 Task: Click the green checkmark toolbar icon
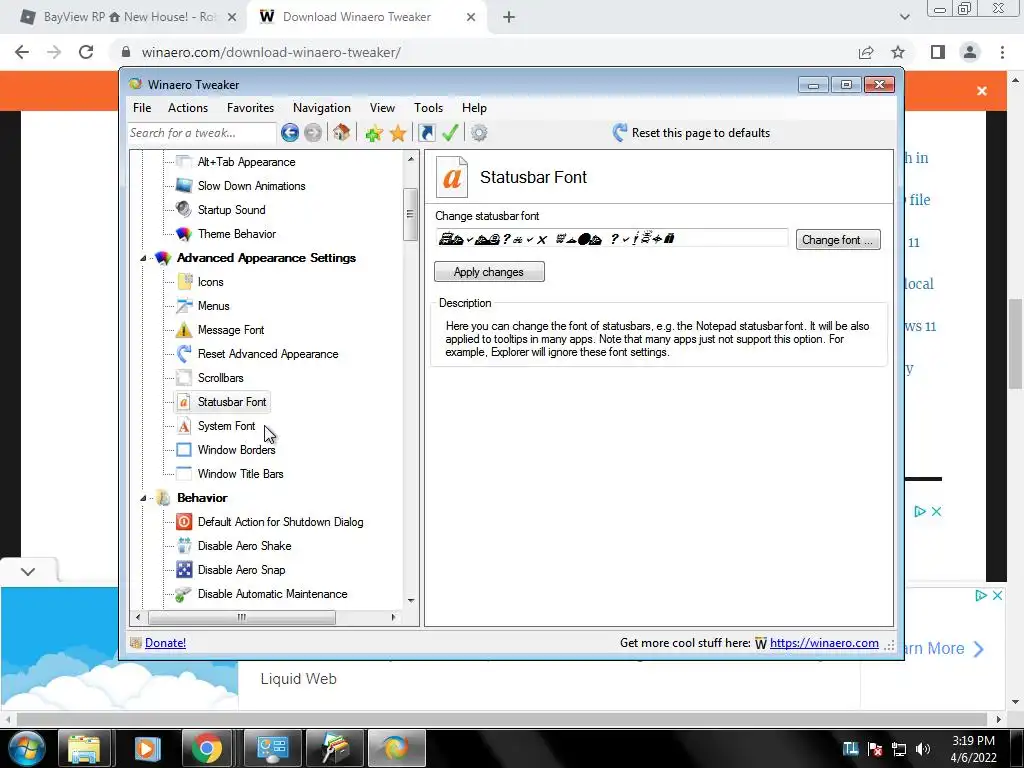point(450,133)
